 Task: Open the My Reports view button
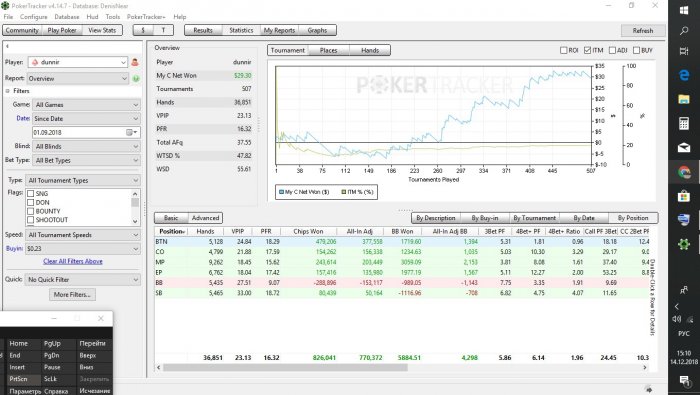coord(279,30)
